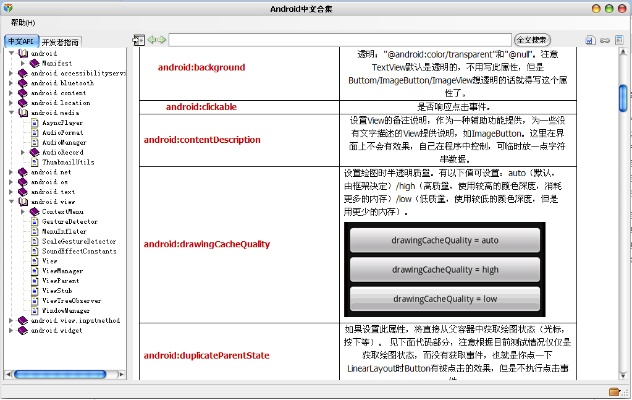The image size is (632, 400).
Task: Open the android.bluetooth package book icon
Action: (23, 83)
